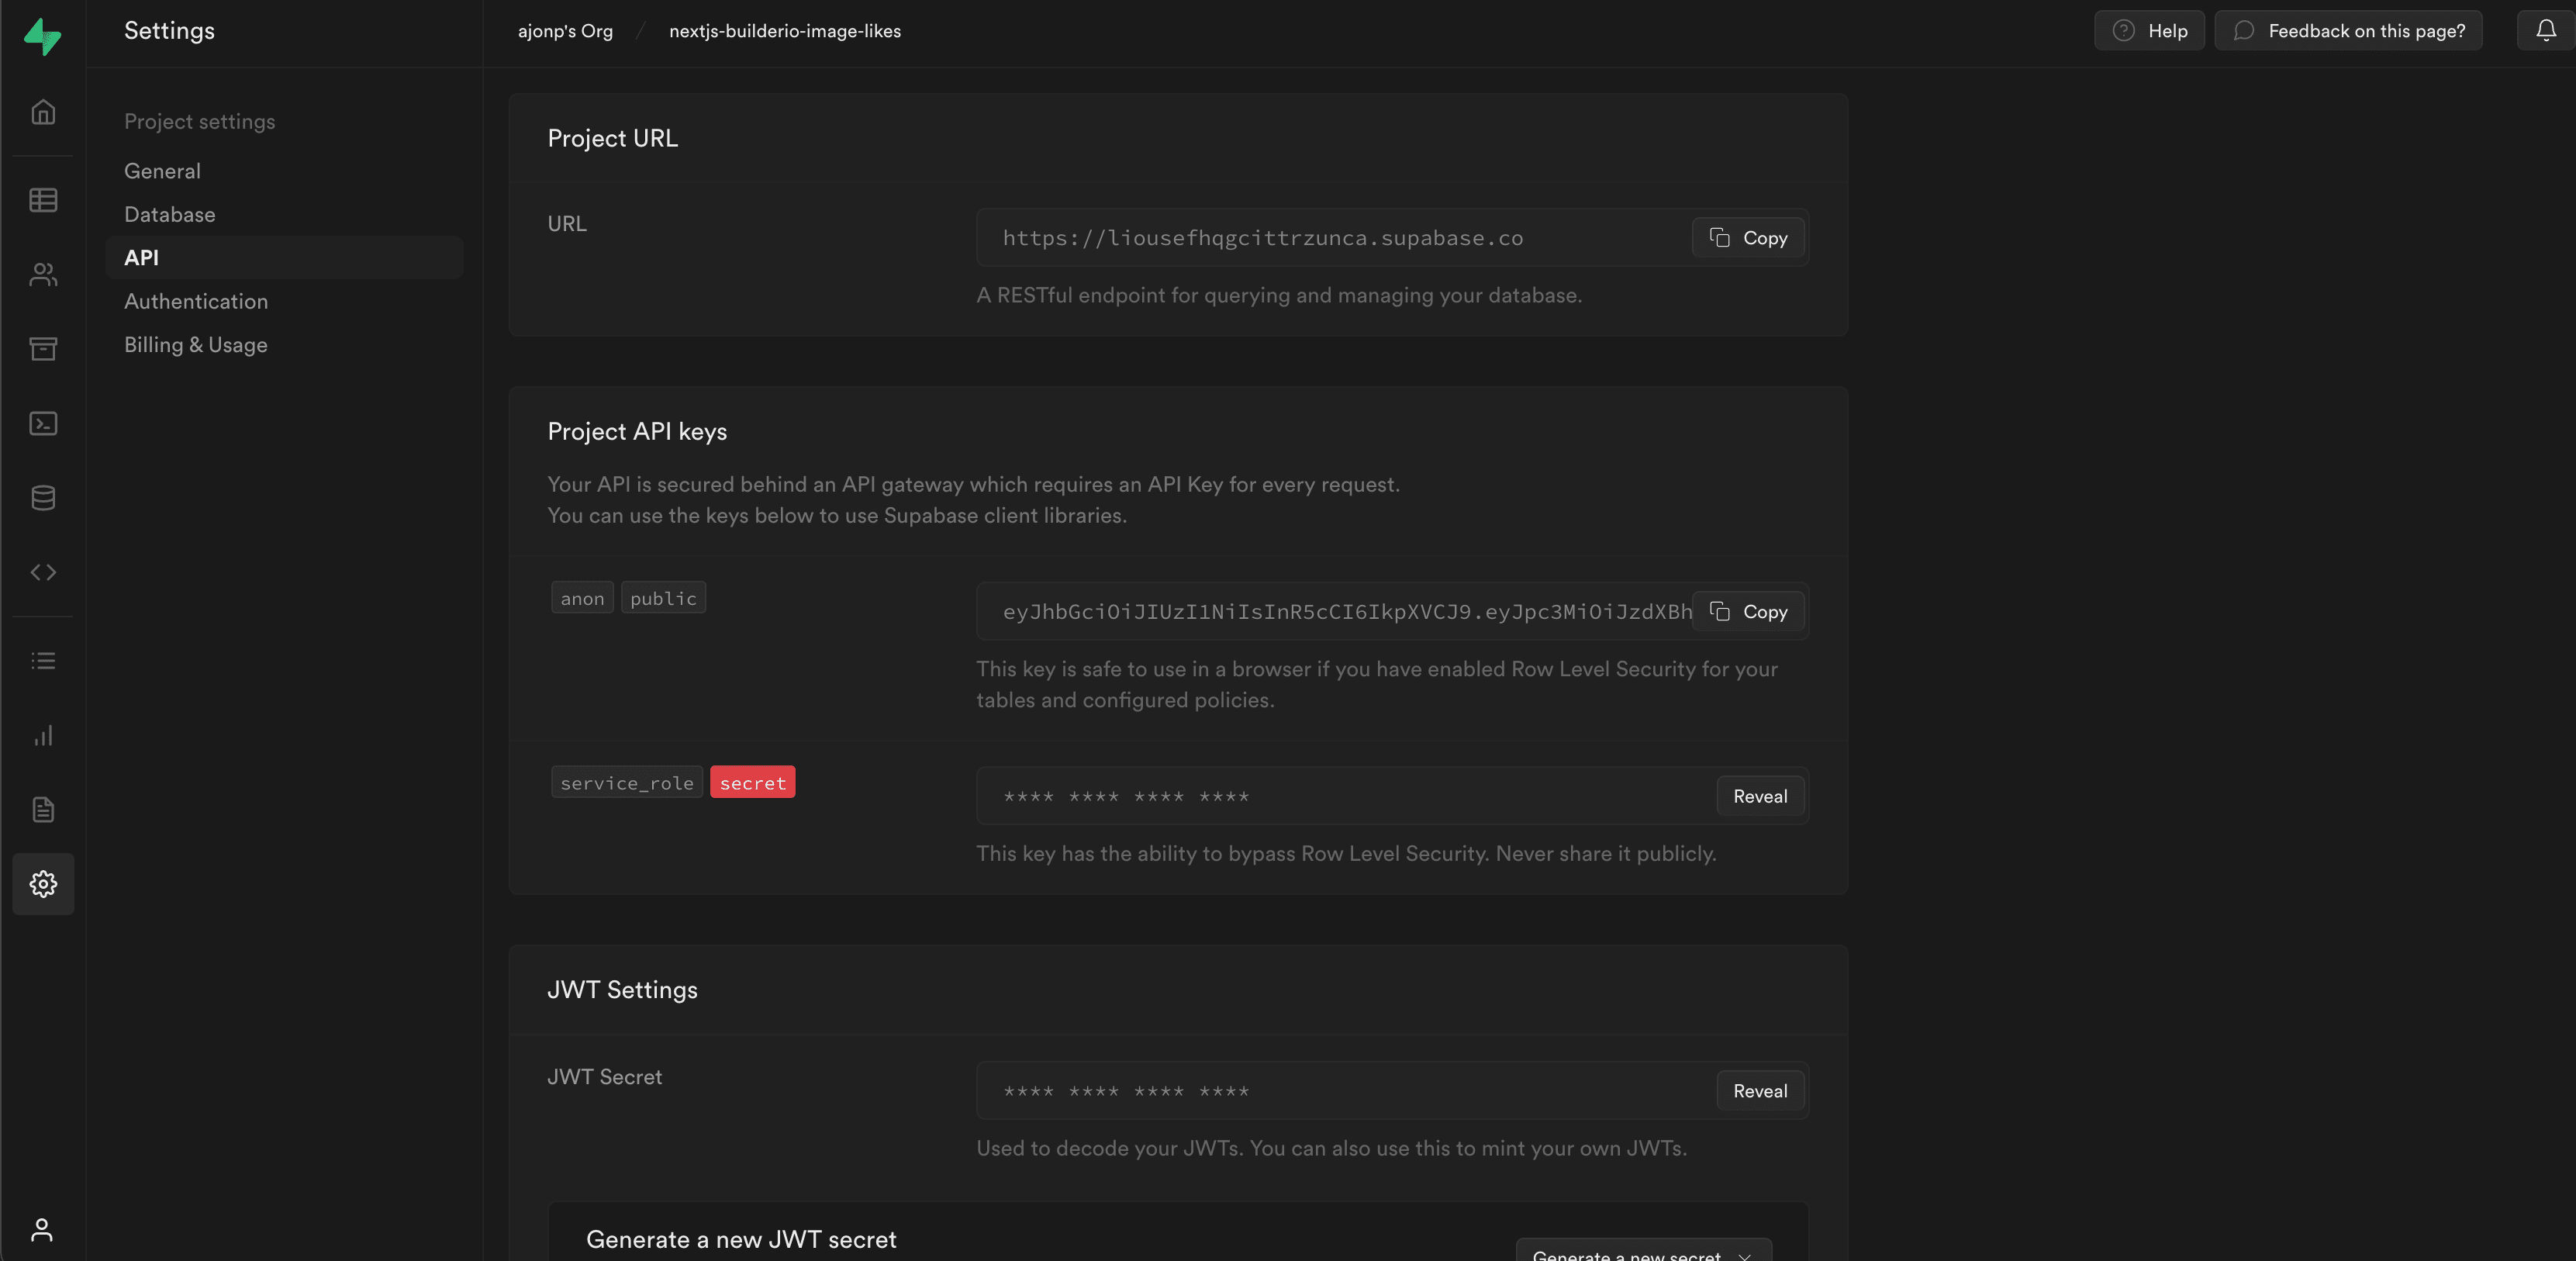The height and width of the screenshot is (1261, 2576).
Task: Click the JWT Settings heading
Action: 622,990
